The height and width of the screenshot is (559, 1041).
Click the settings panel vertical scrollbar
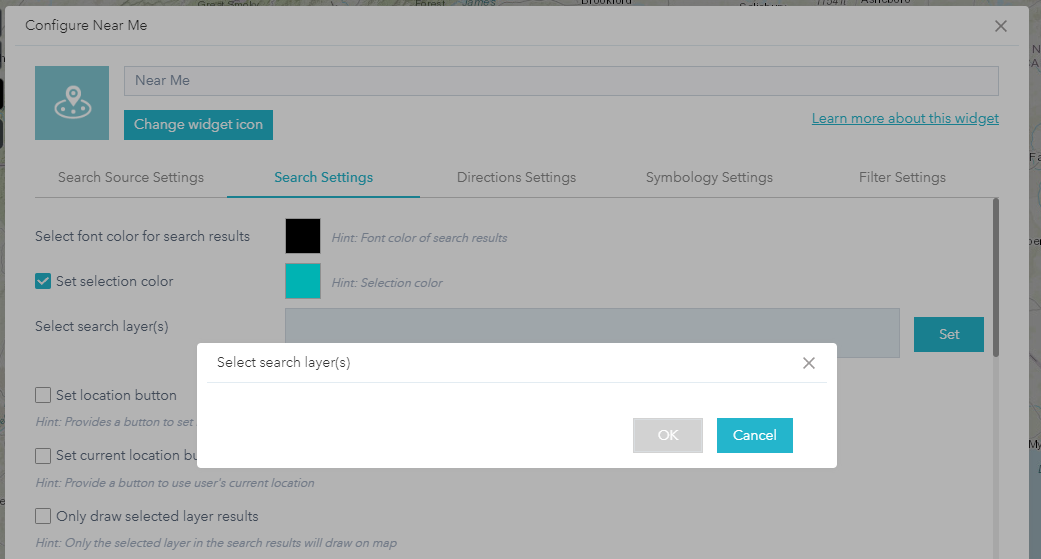996,278
